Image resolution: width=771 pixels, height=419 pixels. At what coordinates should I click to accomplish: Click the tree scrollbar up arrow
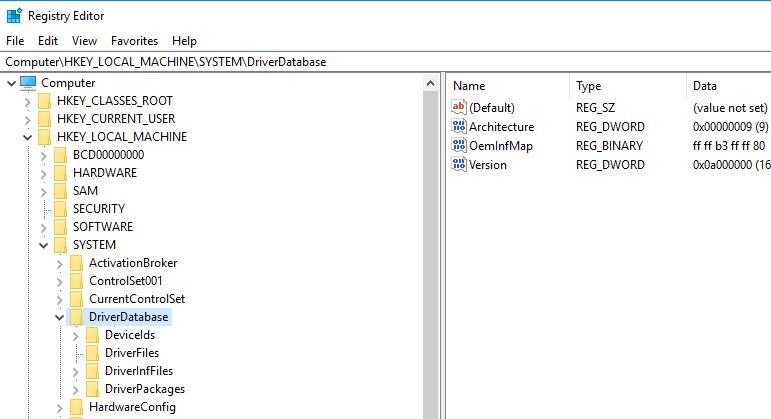(431, 84)
